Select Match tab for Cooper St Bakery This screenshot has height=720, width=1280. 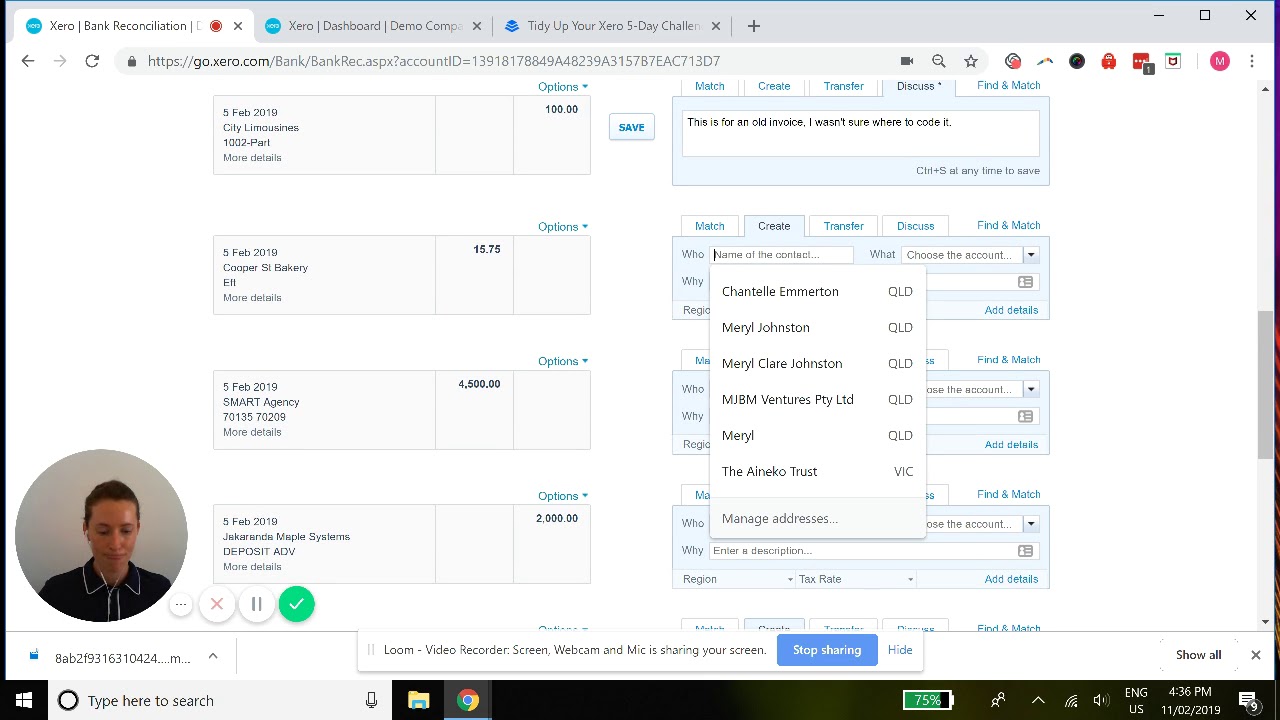[x=710, y=226]
